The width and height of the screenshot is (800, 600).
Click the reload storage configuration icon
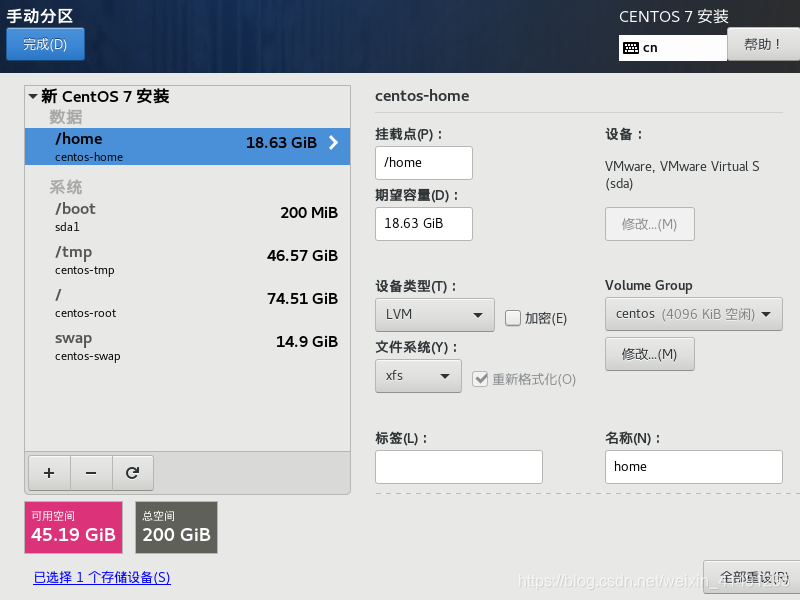tap(133, 473)
